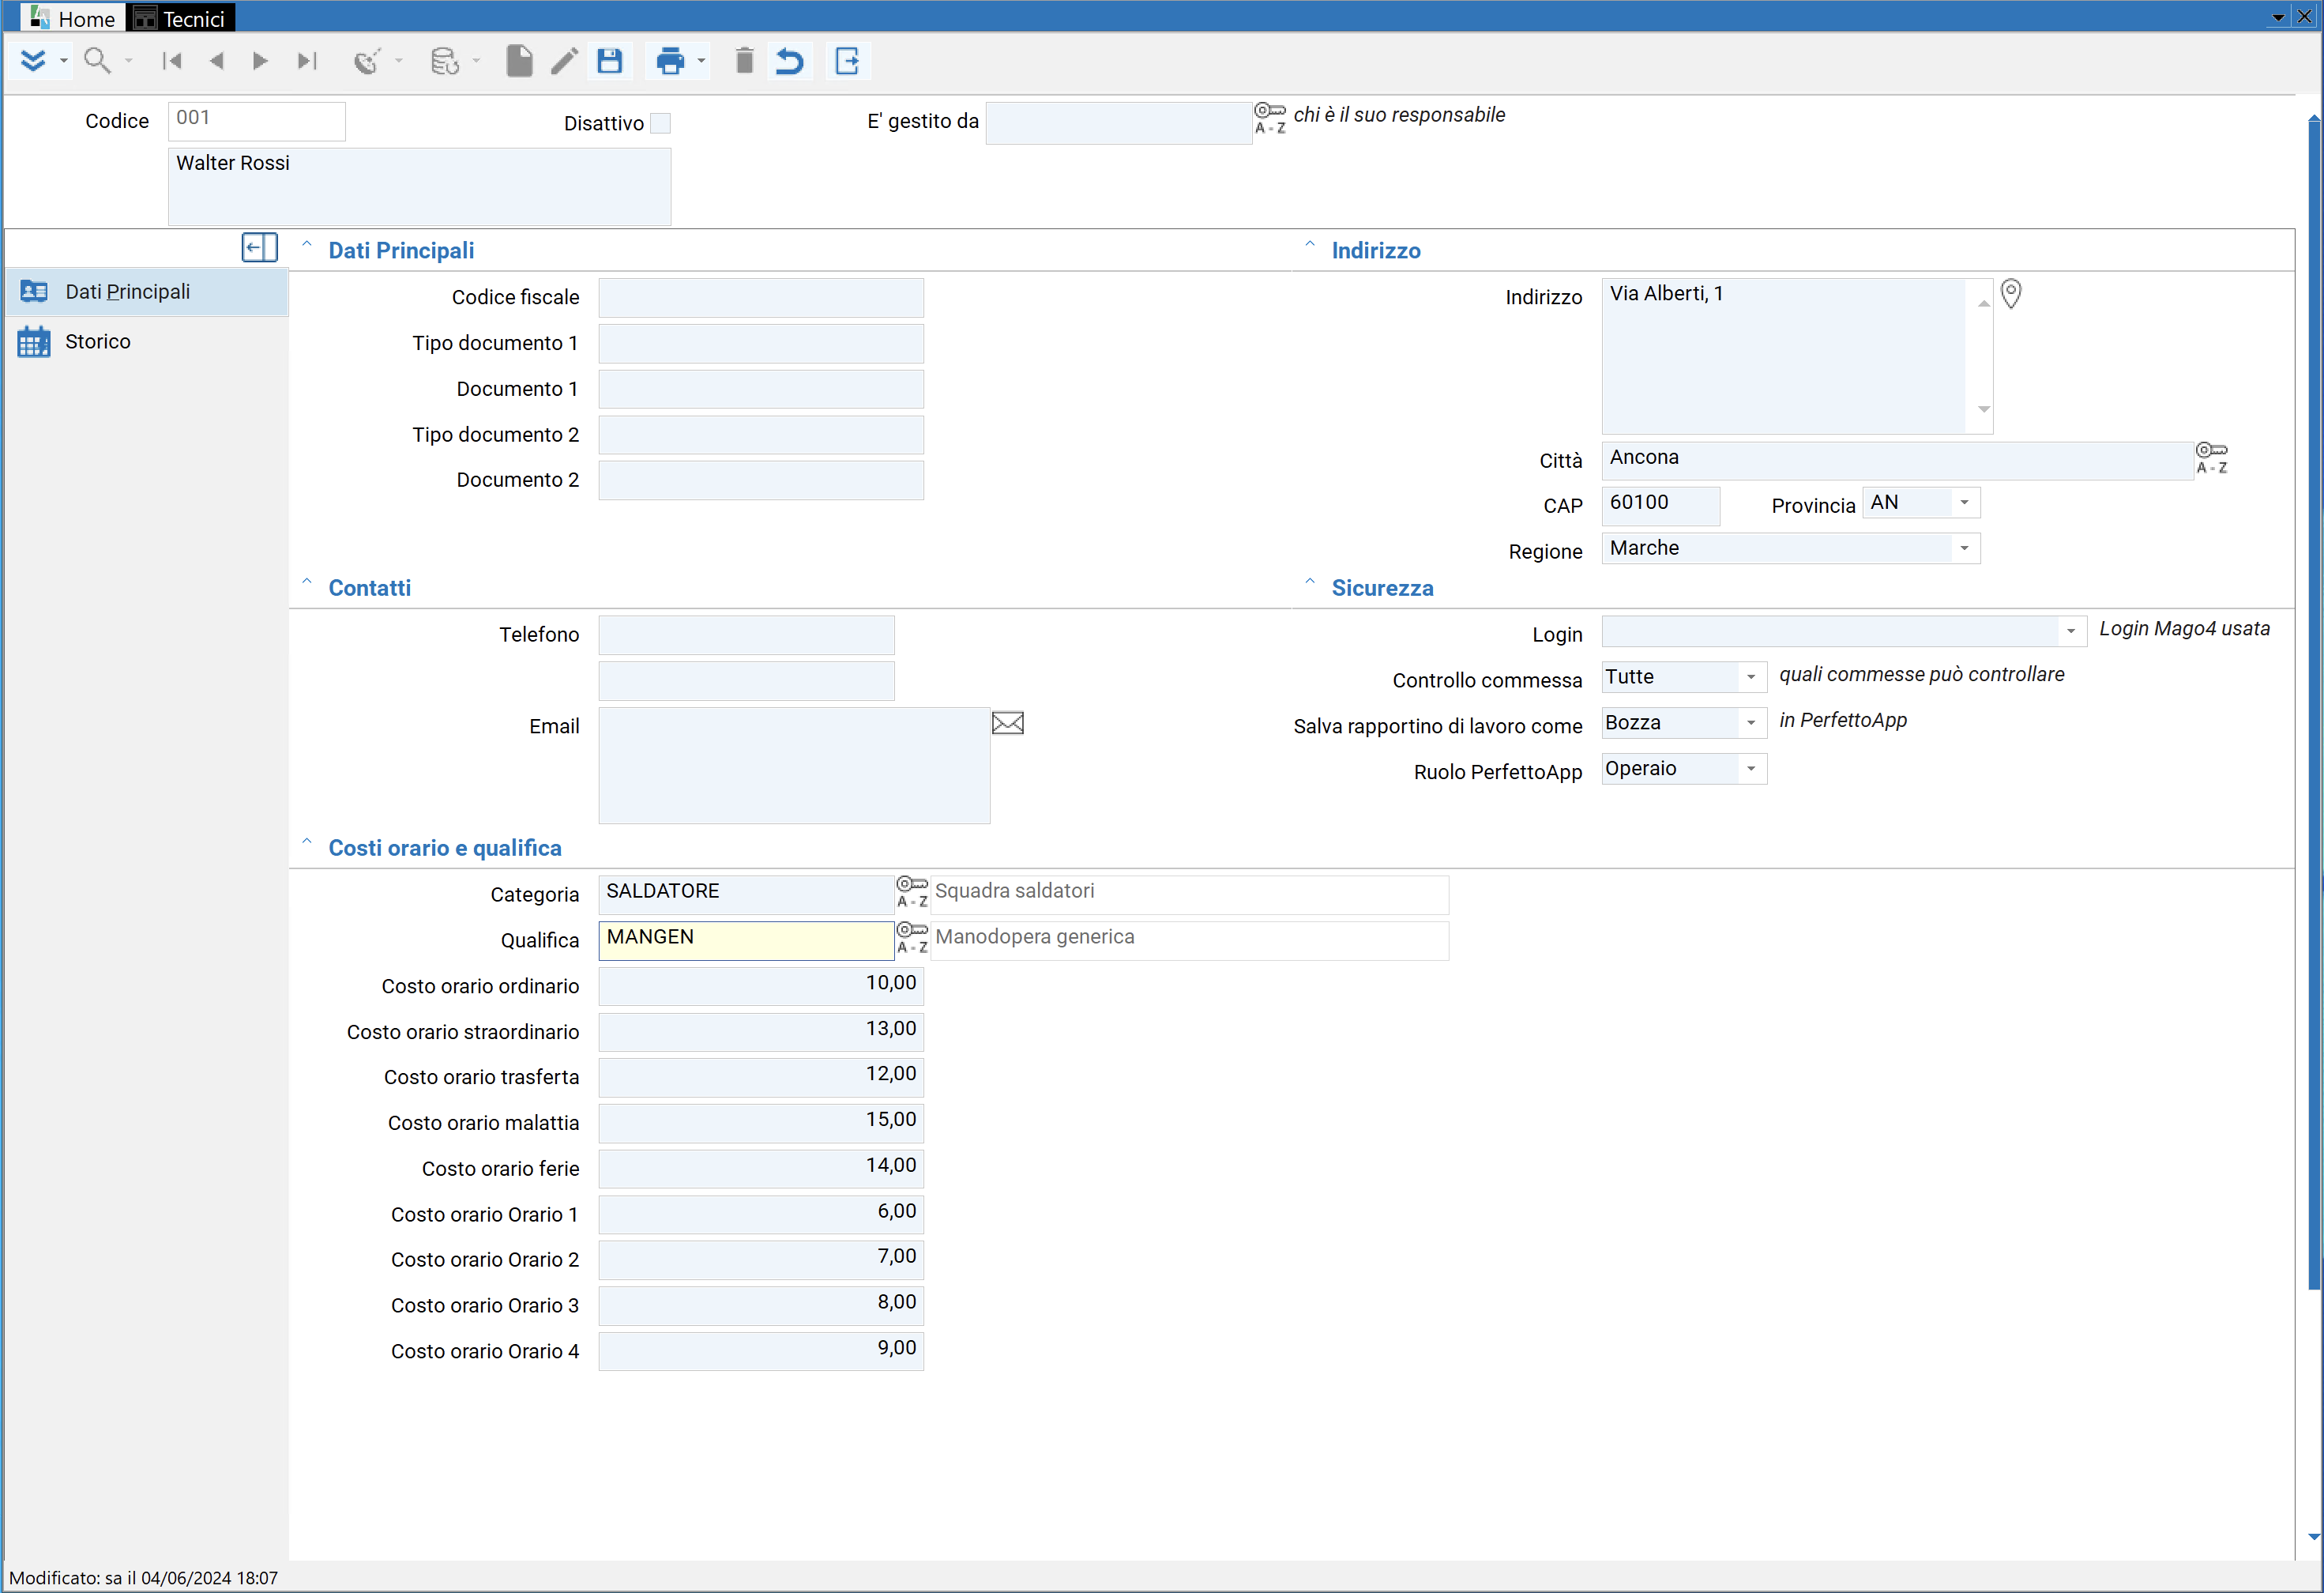Open print options dropdown arrow
The width and height of the screenshot is (2324, 1593).
(701, 61)
